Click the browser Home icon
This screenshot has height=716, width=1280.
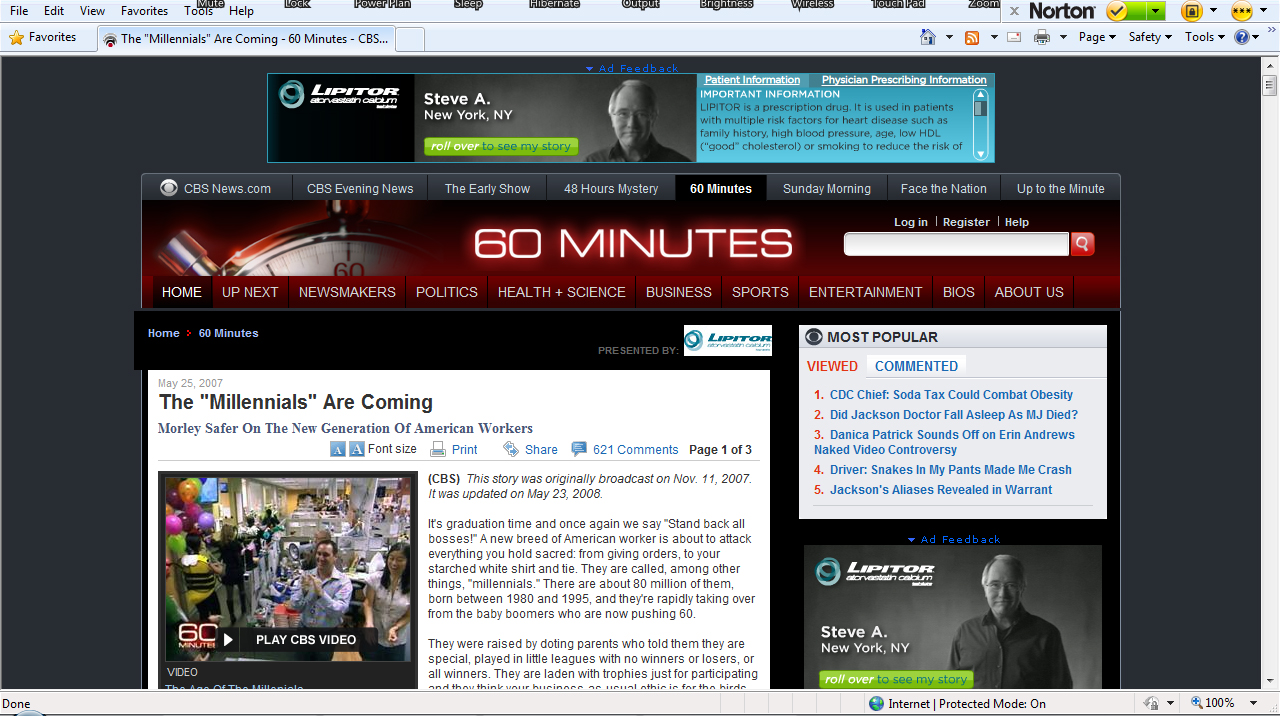tap(928, 37)
